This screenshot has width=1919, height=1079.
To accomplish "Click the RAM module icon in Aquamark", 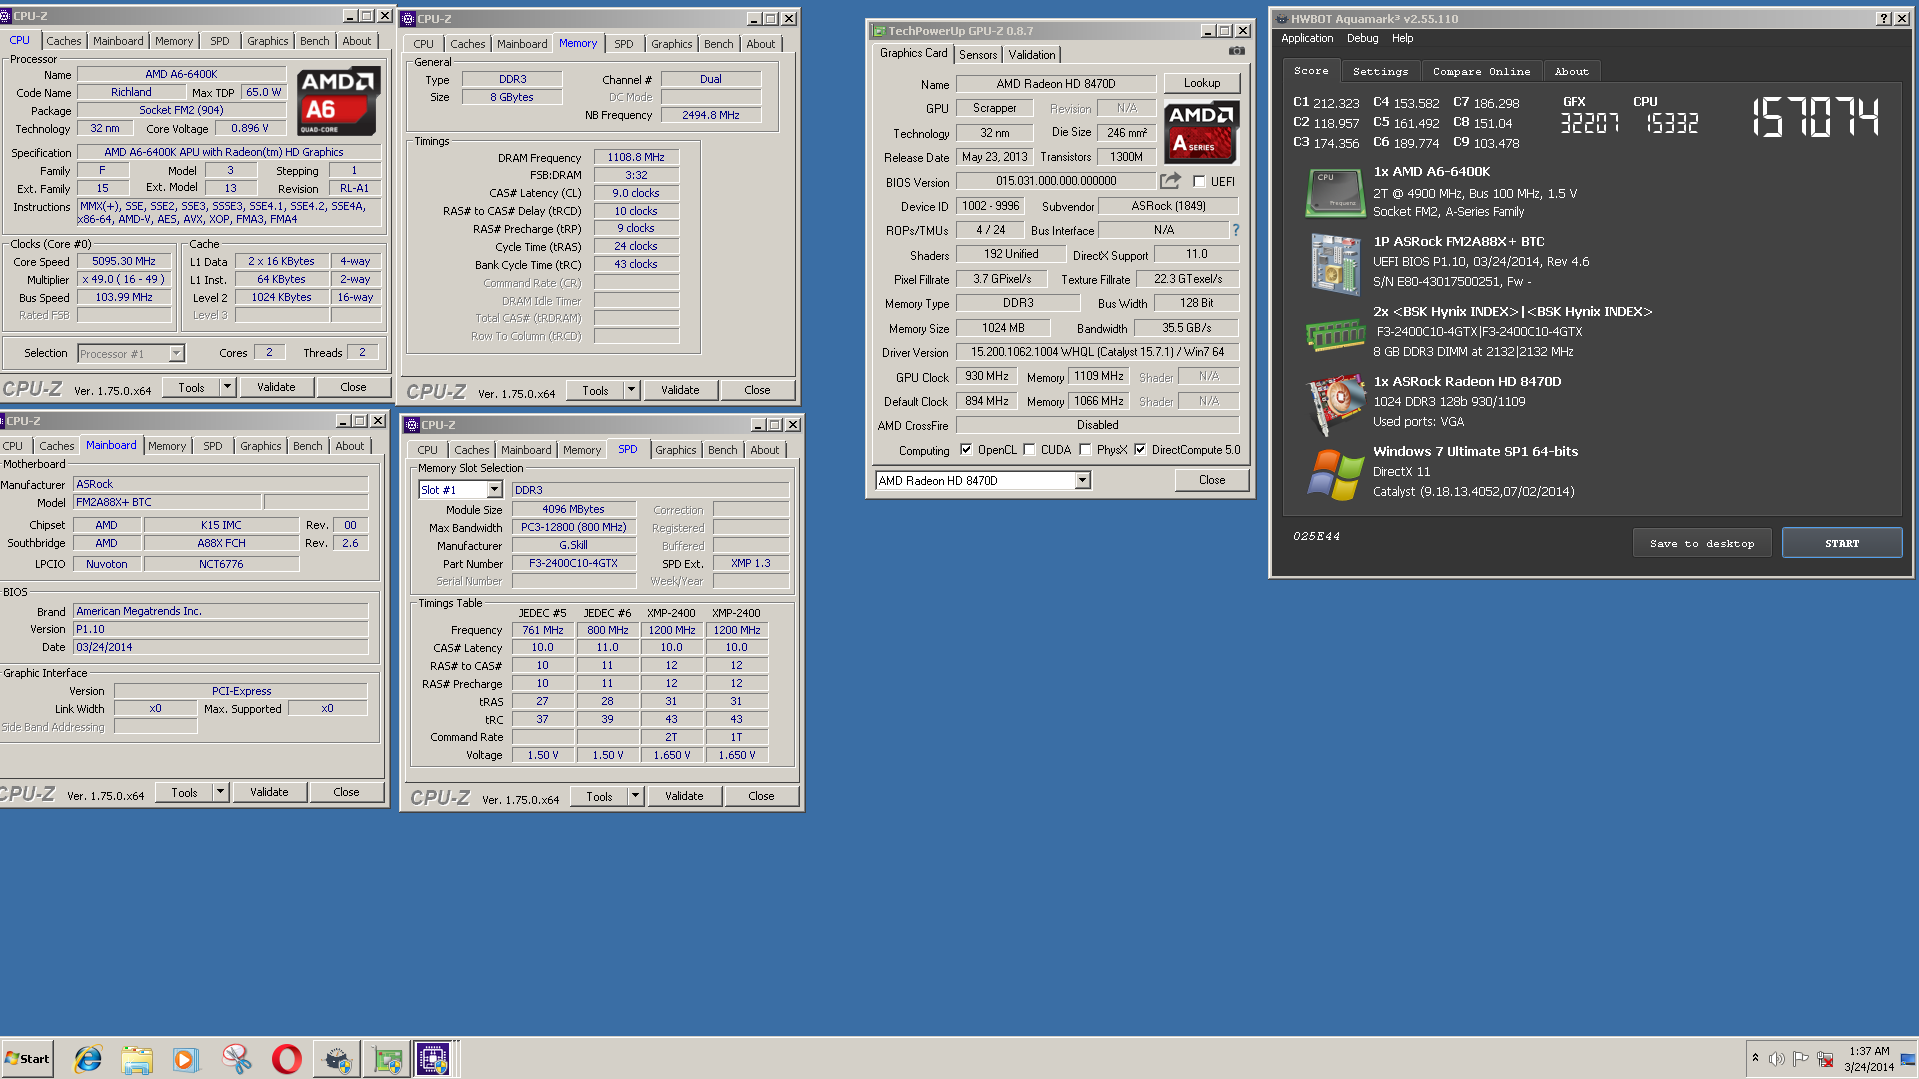I will click(1335, 334).
